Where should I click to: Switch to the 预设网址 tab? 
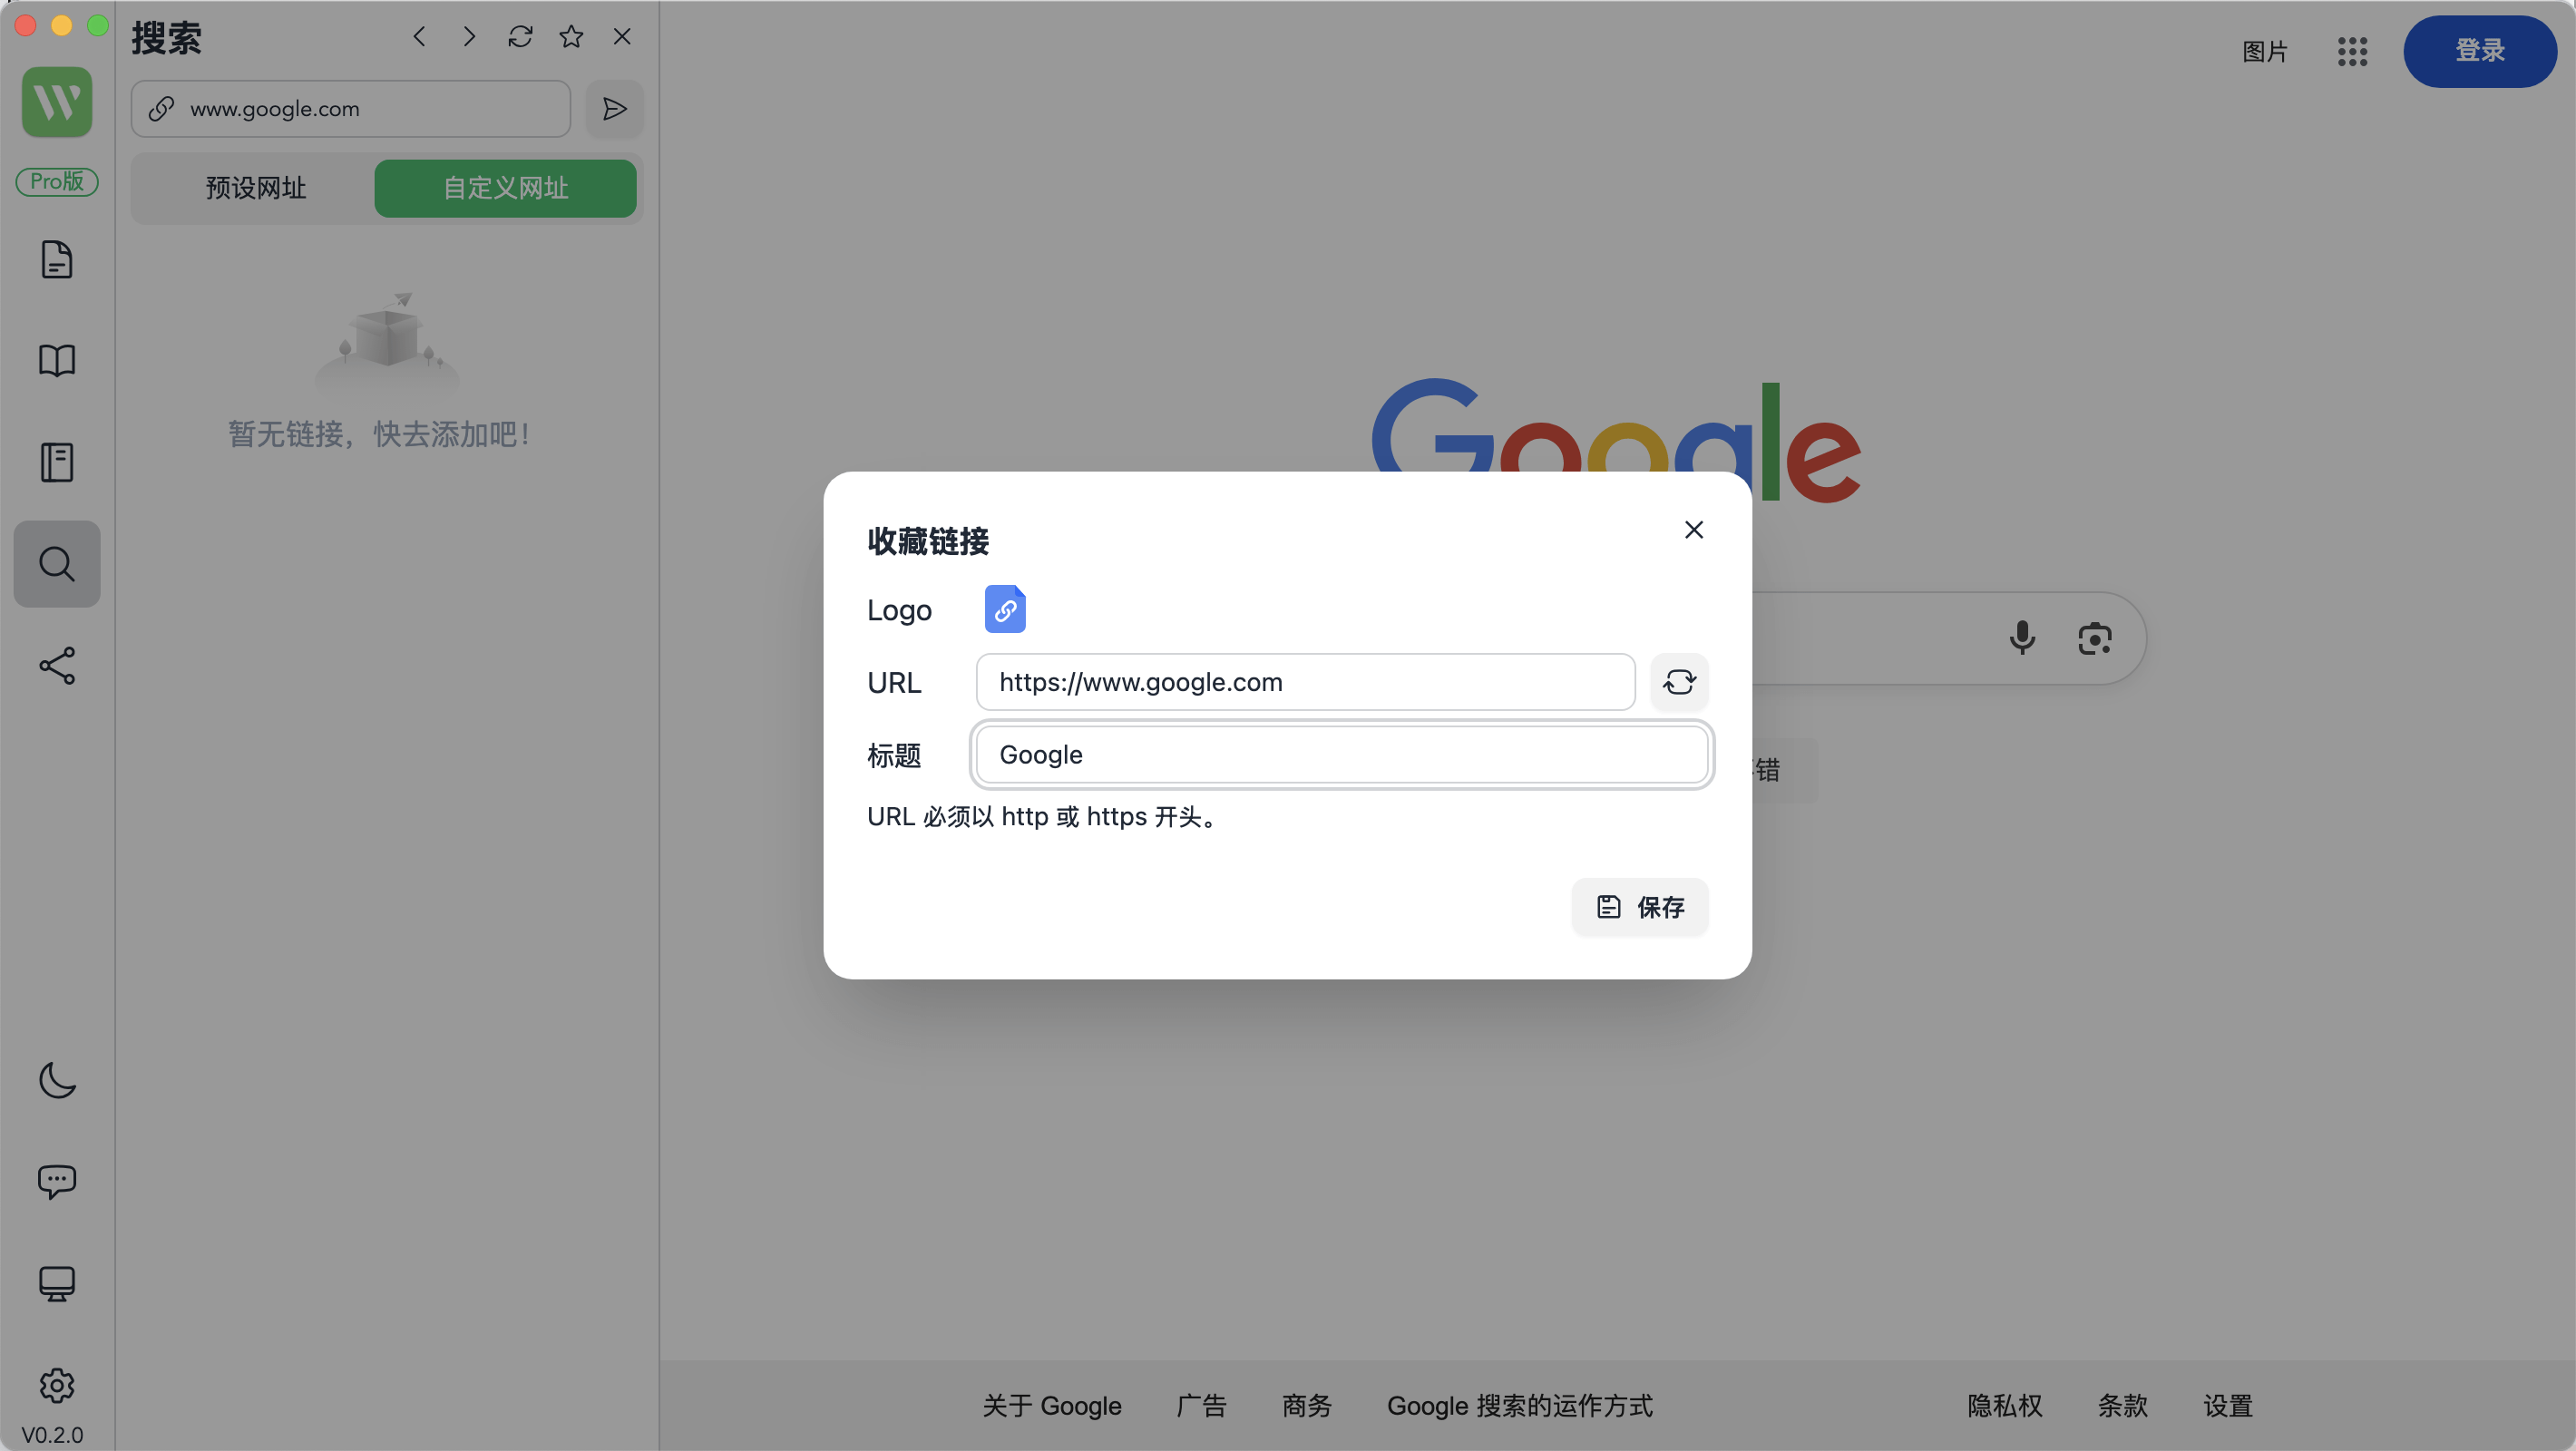coord(256,188)
